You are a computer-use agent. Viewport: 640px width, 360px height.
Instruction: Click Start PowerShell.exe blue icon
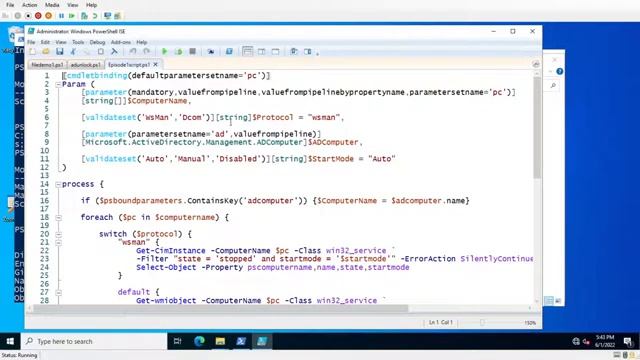pyautogui.click(x=229, y=51)
